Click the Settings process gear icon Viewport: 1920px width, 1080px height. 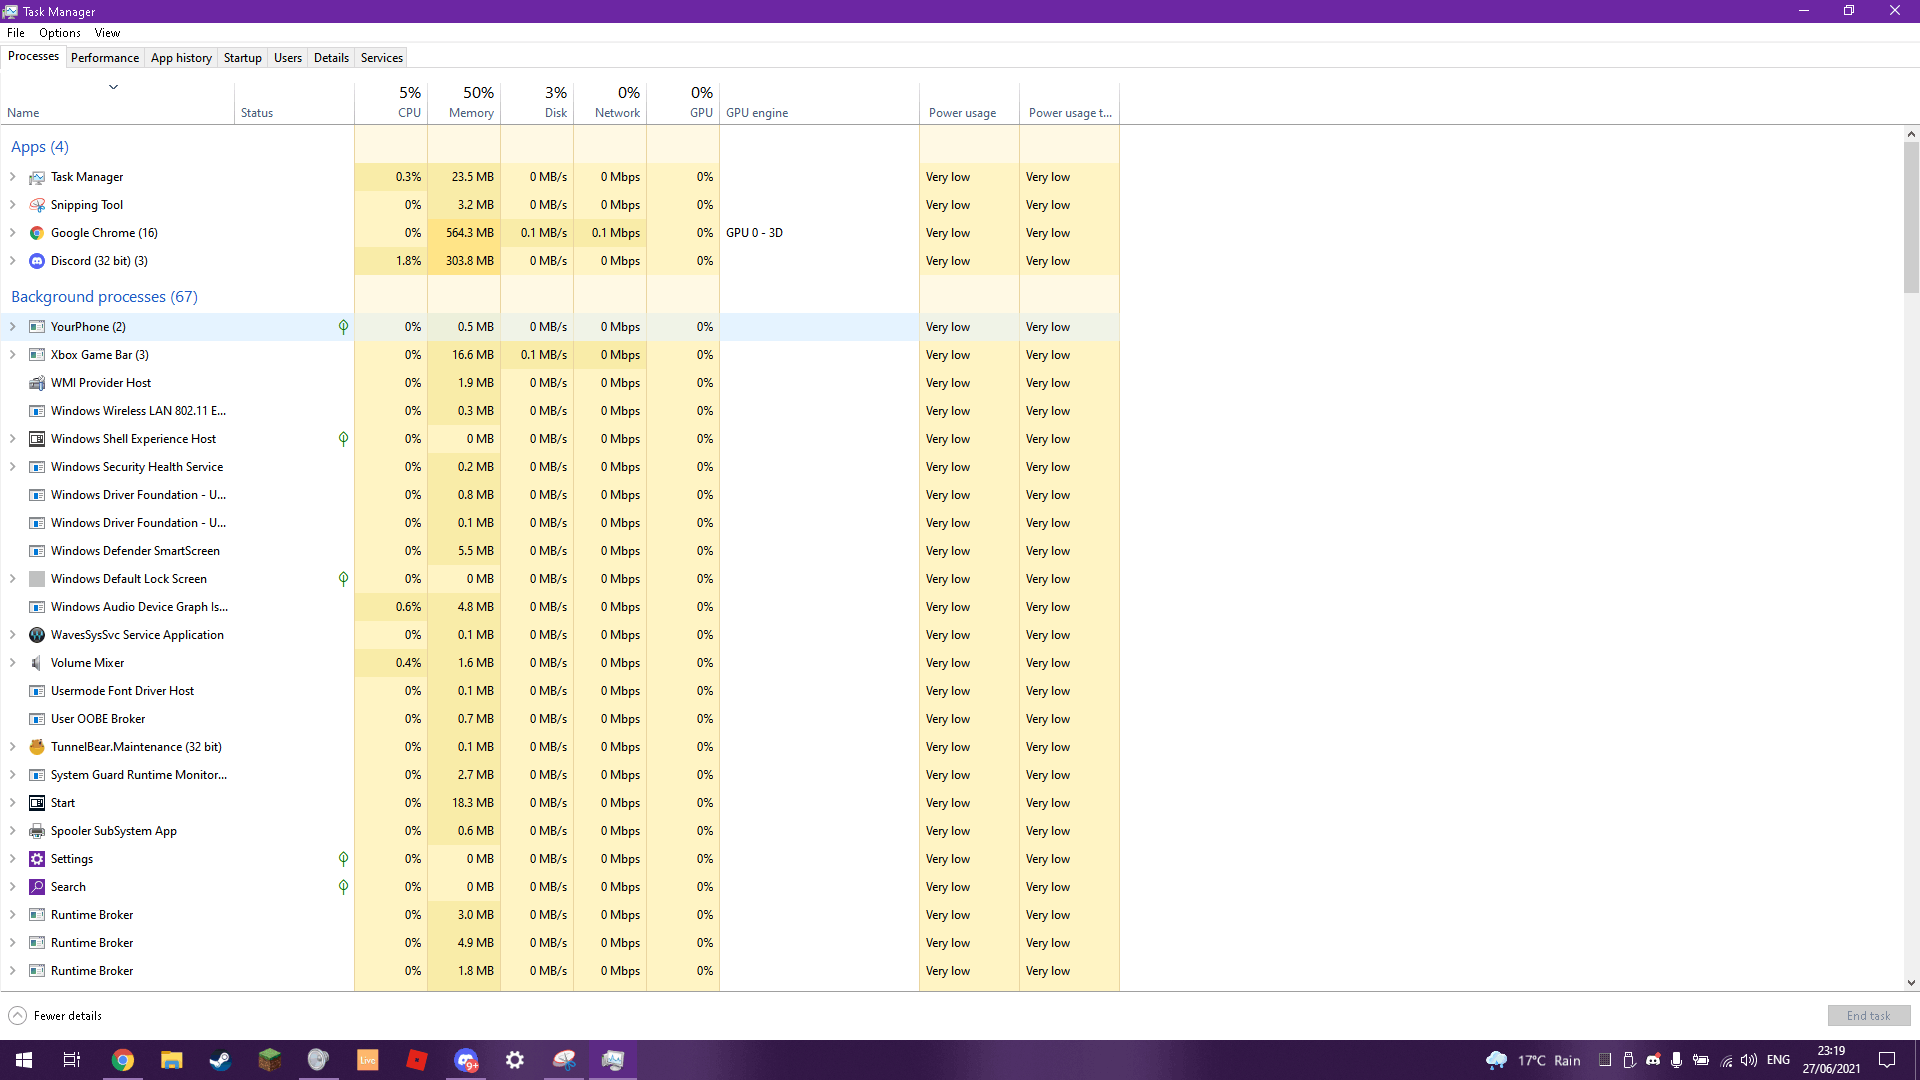(37, 859)
